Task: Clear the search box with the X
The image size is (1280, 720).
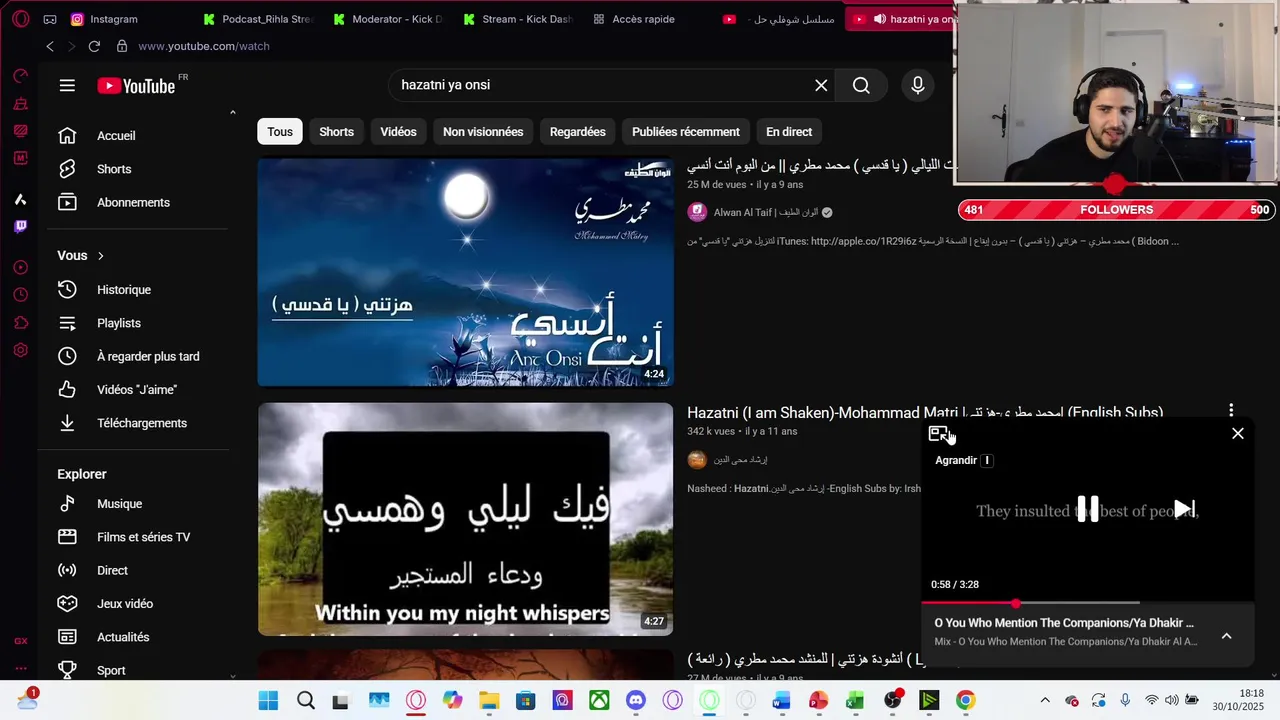Action: click(x=821, y=86)
